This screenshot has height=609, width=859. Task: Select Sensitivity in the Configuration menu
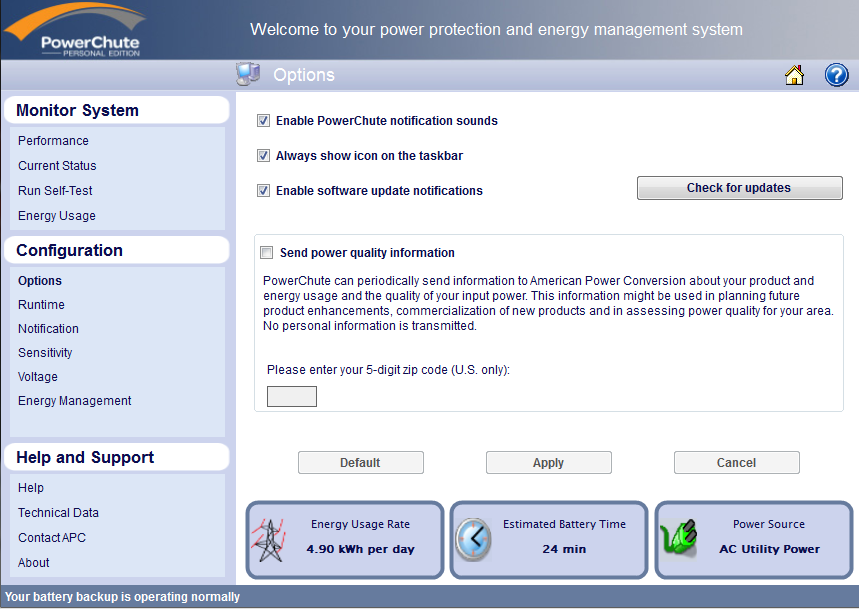[44, 352]
